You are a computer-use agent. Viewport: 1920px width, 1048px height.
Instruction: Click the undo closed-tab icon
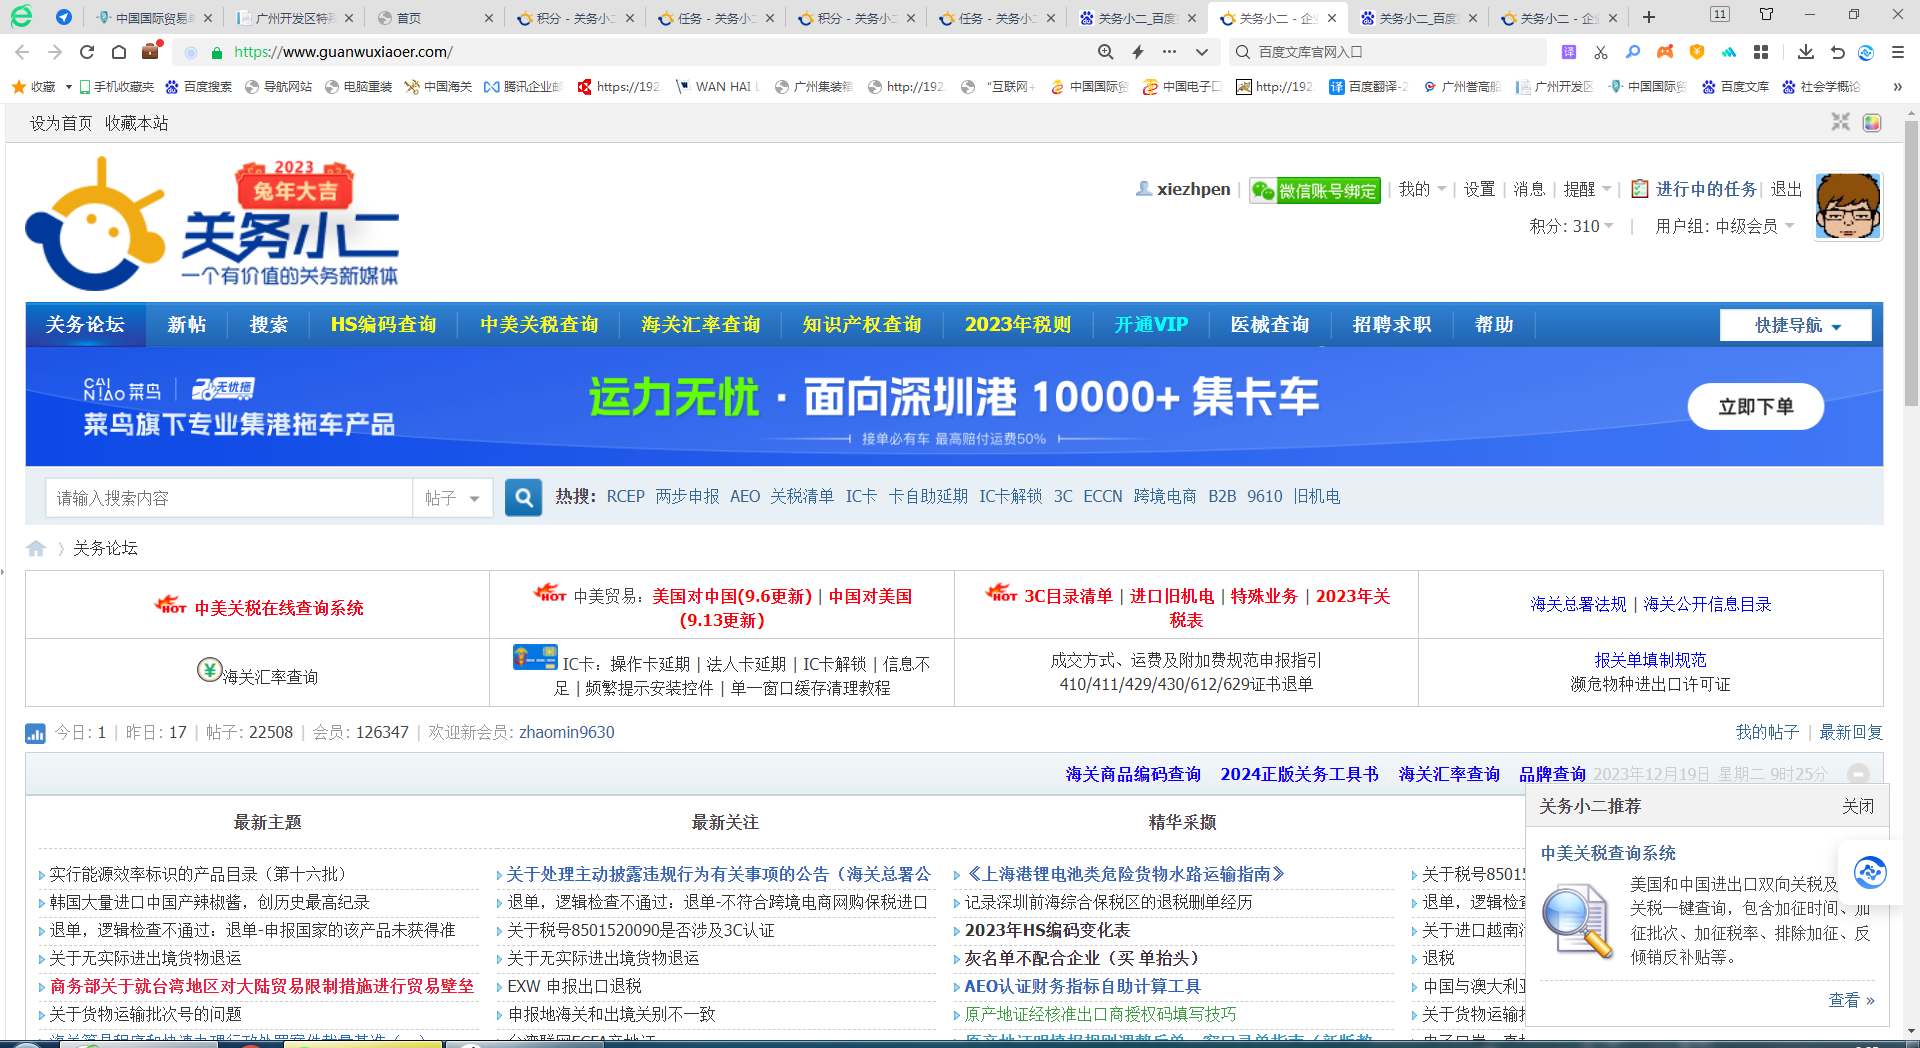click(x=1837, y=52)
